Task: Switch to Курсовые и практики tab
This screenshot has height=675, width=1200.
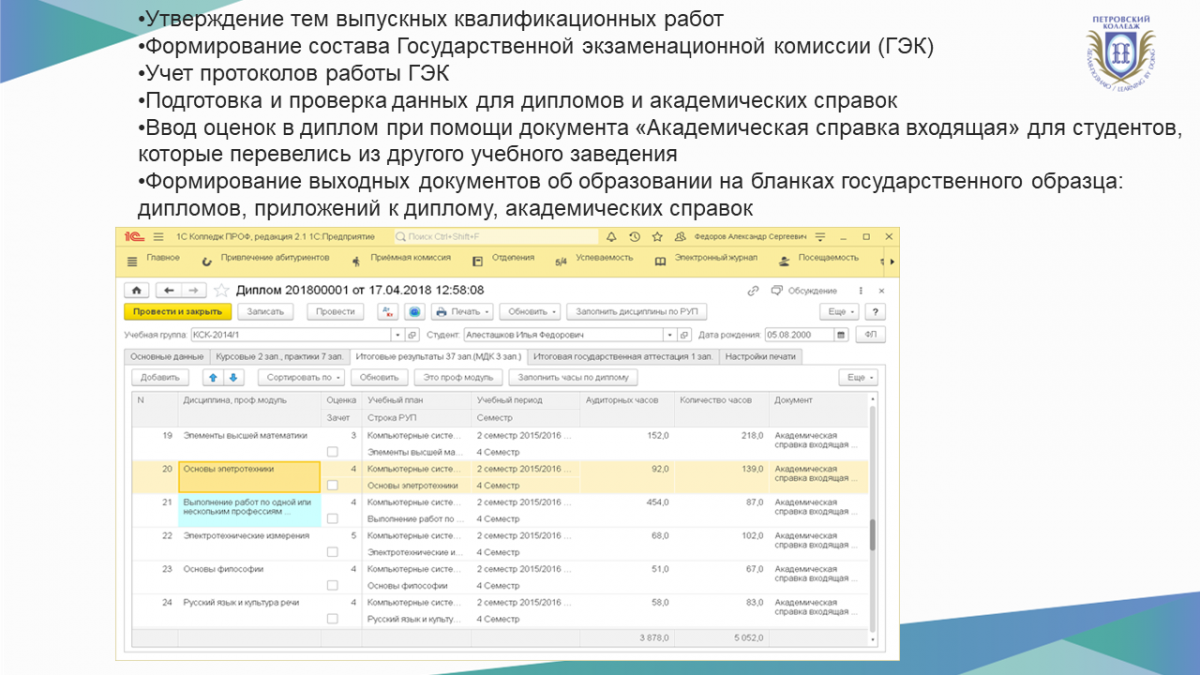Action: (280, 356)
